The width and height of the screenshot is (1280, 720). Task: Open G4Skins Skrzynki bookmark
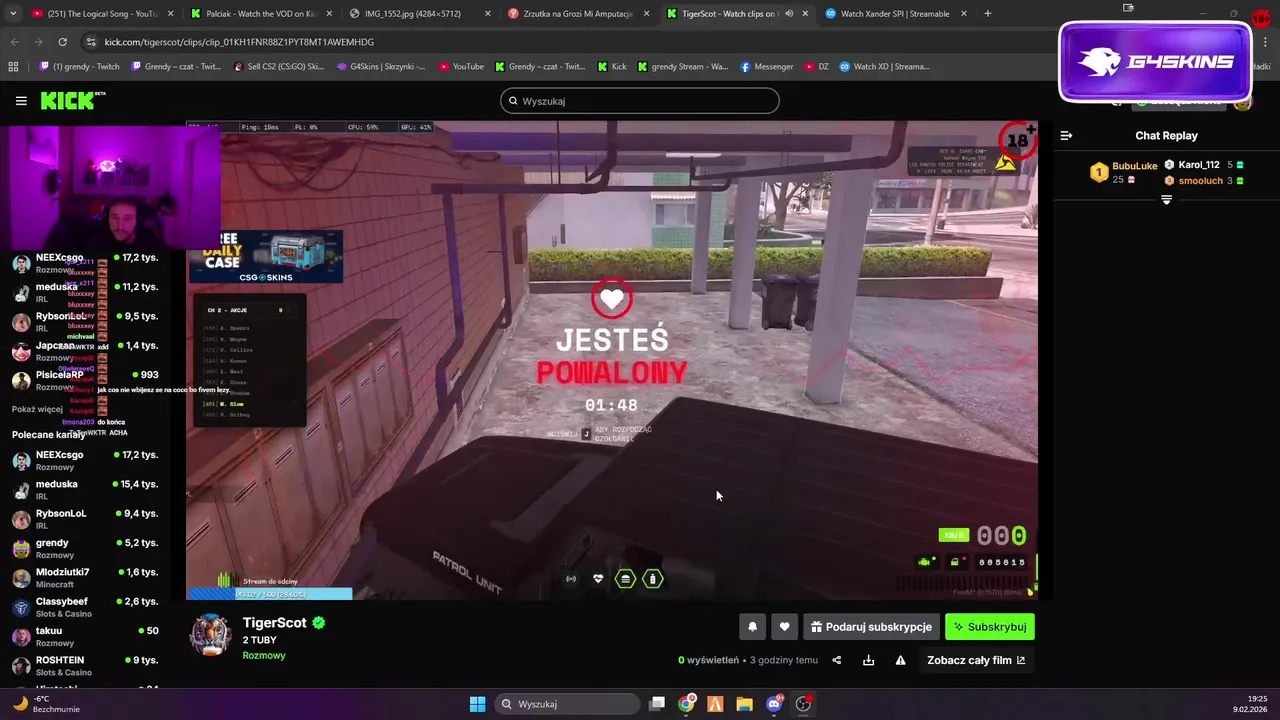380,67
